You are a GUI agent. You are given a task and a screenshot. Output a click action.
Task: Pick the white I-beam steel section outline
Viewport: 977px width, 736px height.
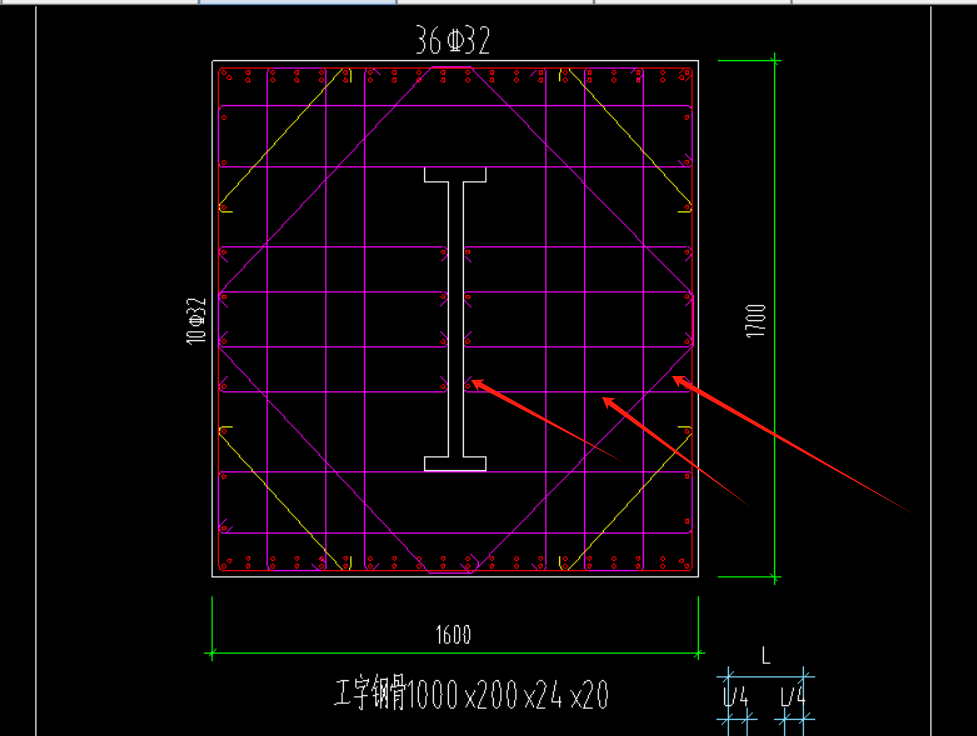pyautogui.click(x=455, y=319)
